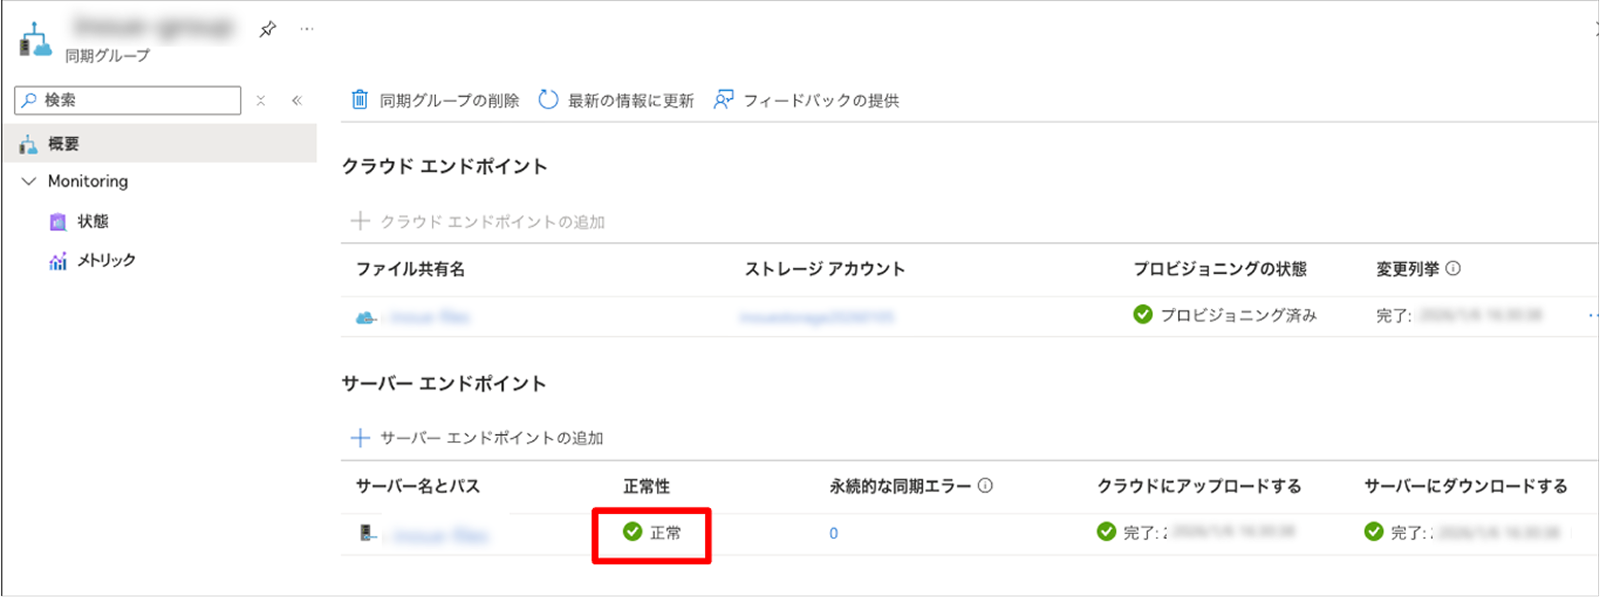Collapse the sidebar with double-chevron icon
Screen dimensions: 1600x597
pyautogui.click(x=297, y=100)
